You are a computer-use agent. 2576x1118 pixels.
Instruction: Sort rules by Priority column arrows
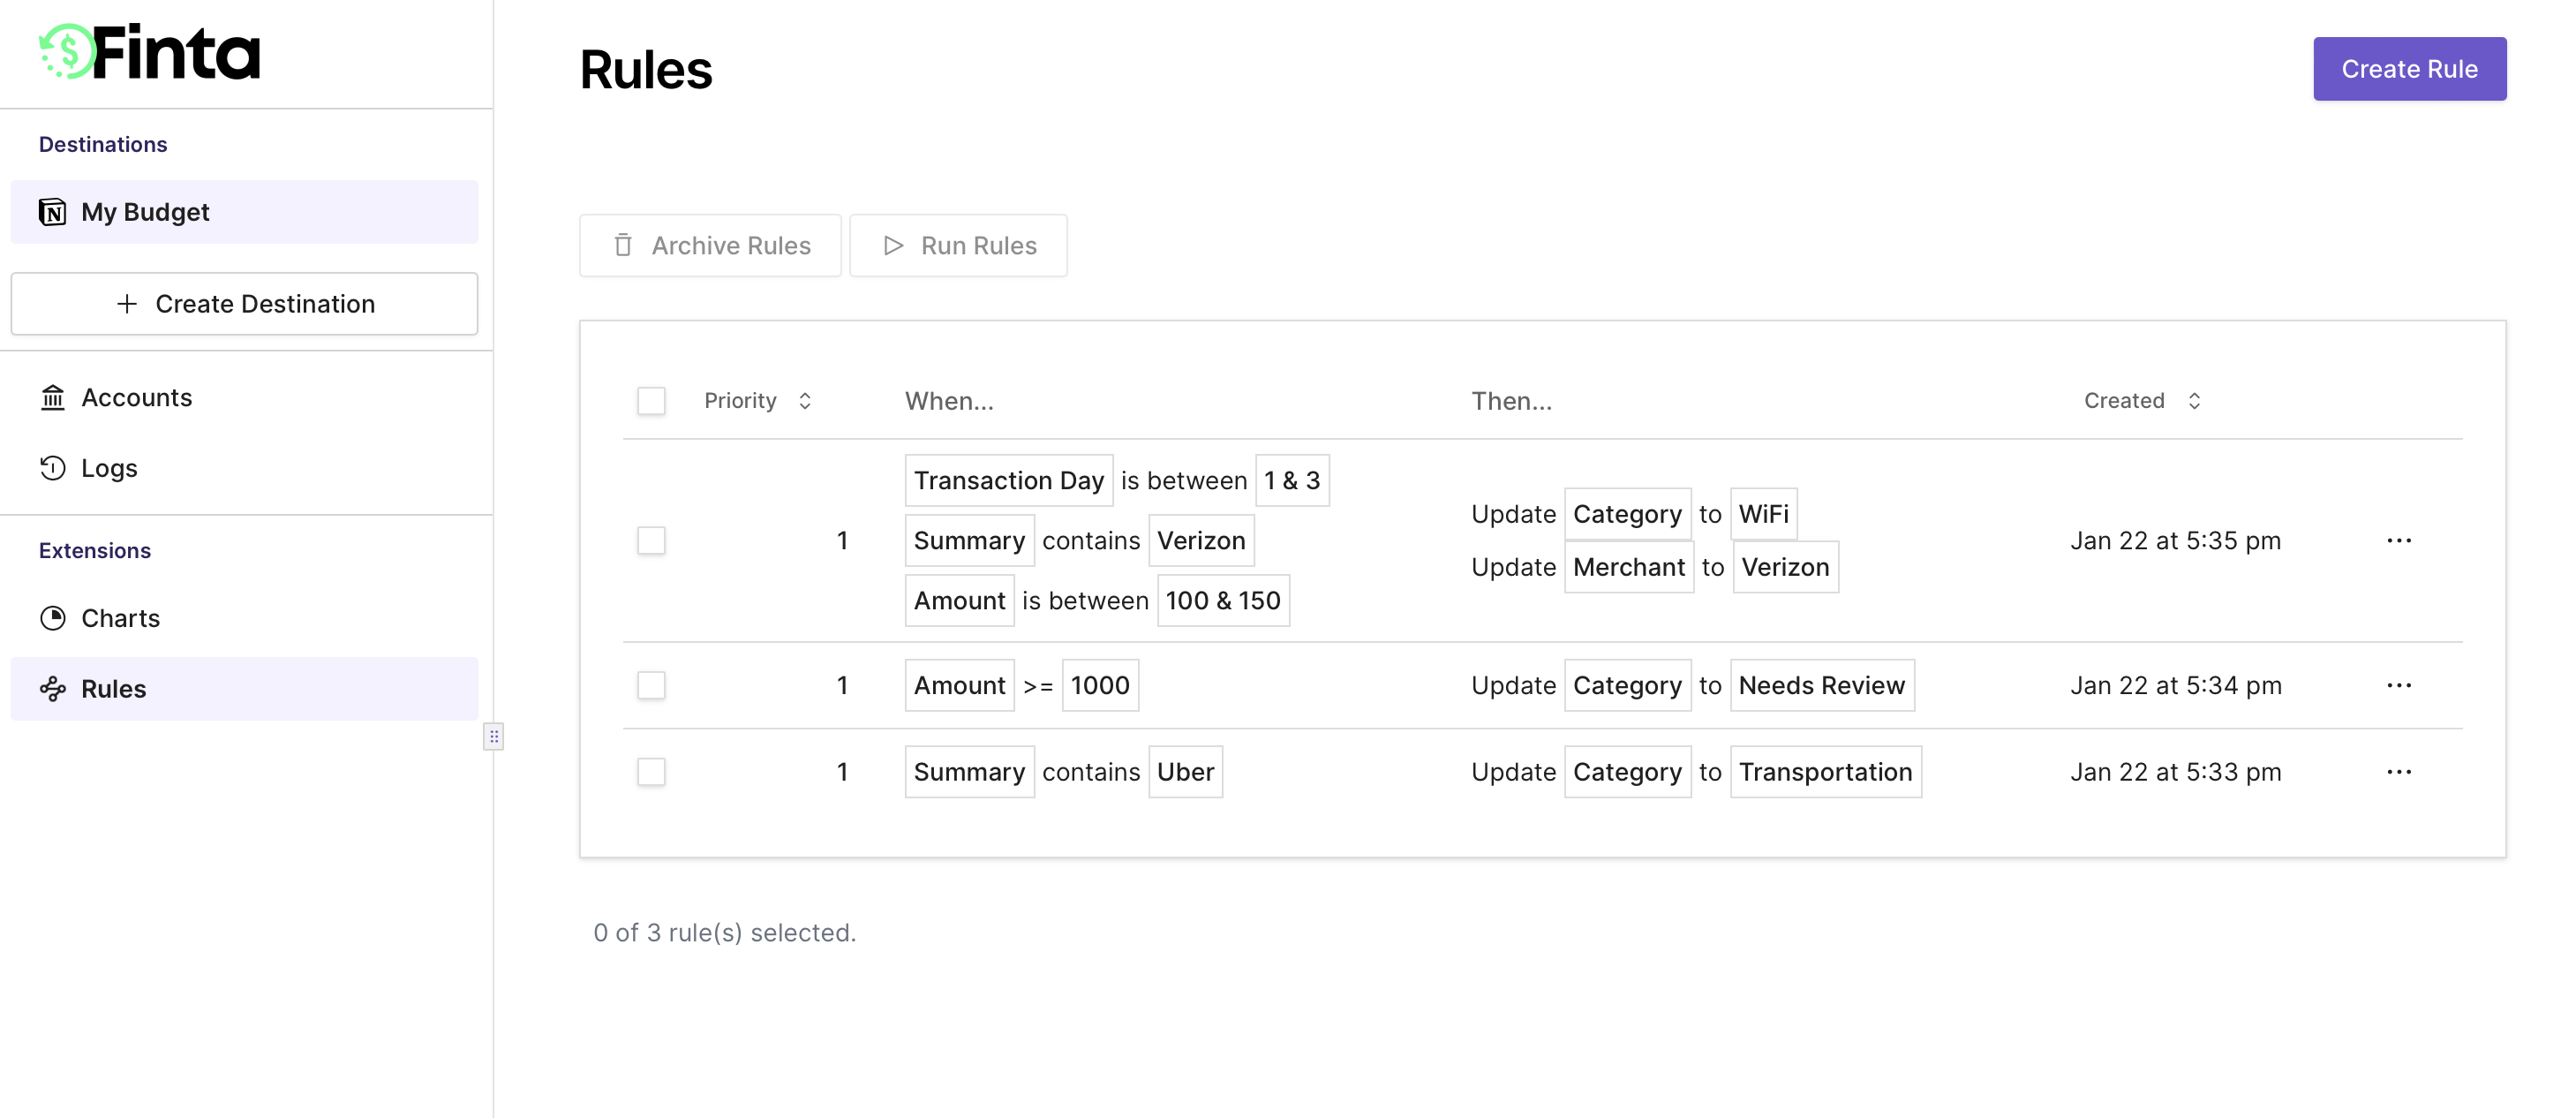tap(805, 401)
